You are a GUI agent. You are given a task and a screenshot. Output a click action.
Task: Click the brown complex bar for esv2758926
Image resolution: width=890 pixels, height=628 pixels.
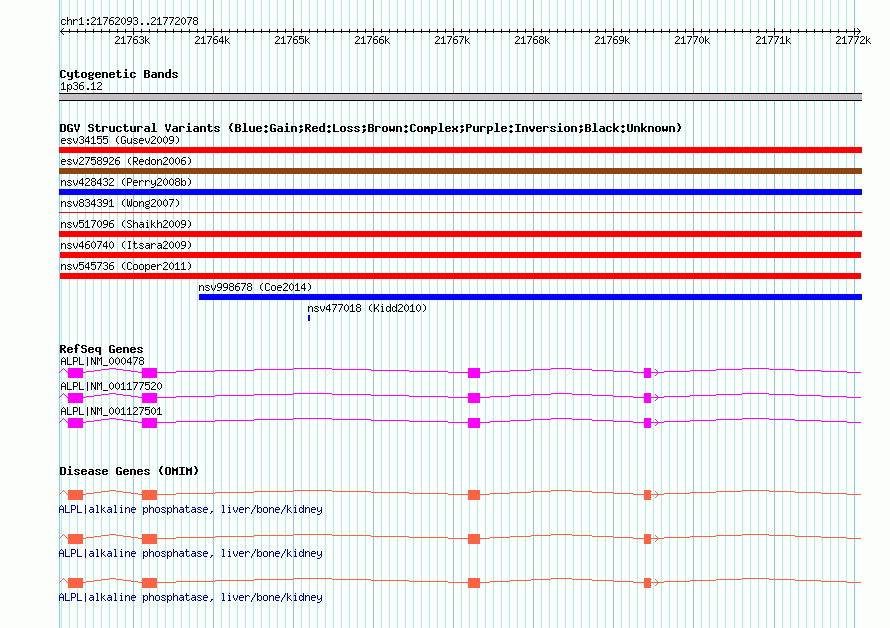[x=460, y=171]
